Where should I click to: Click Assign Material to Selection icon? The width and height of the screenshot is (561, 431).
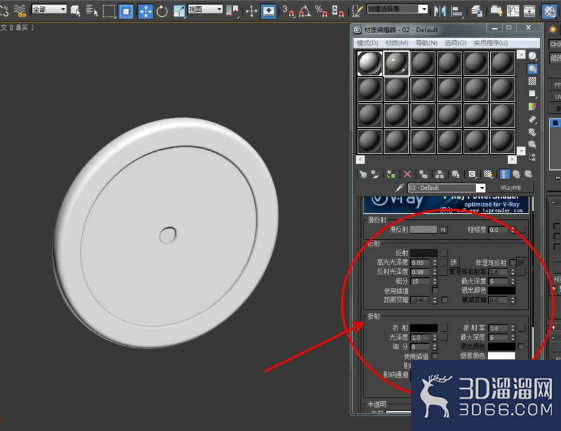391,174
